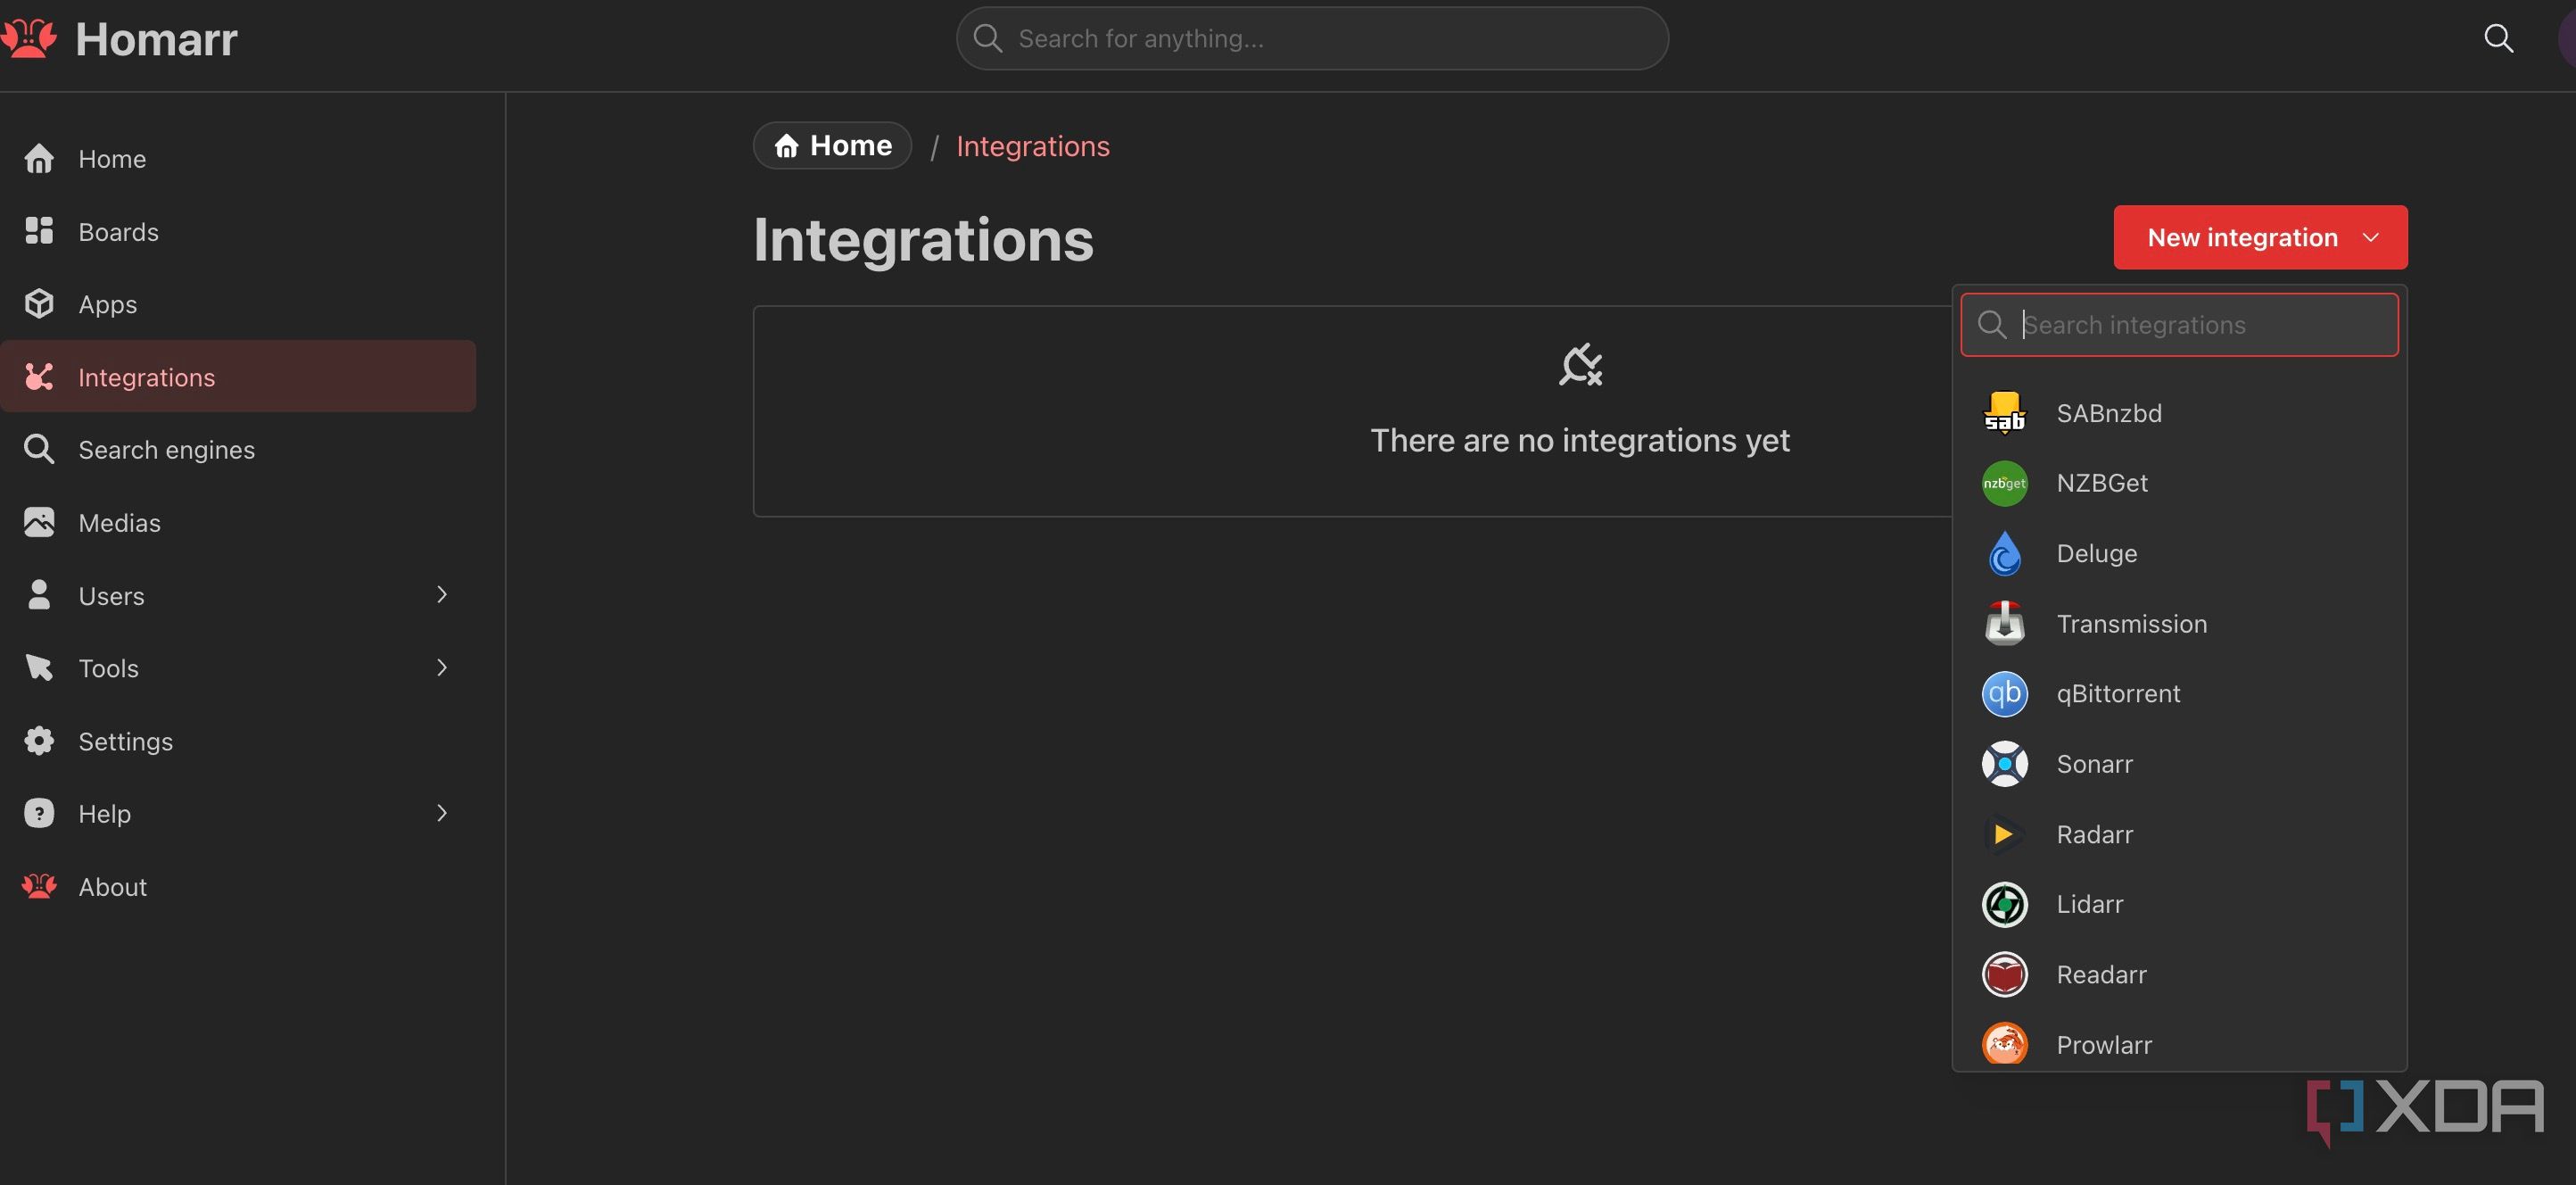The image size is (2576, 1185).
Task: Select Radarr from integration list
Action: coord(2179,834)
